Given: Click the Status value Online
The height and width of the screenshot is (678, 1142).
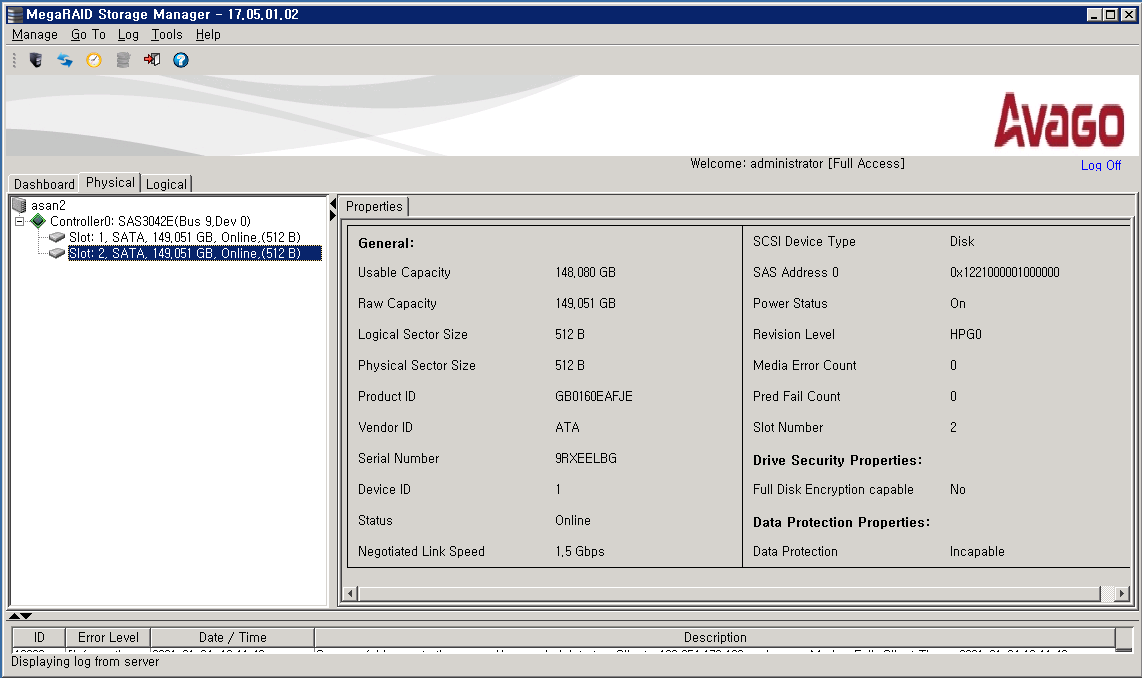Looking at the screenshot, I should 572,520.
